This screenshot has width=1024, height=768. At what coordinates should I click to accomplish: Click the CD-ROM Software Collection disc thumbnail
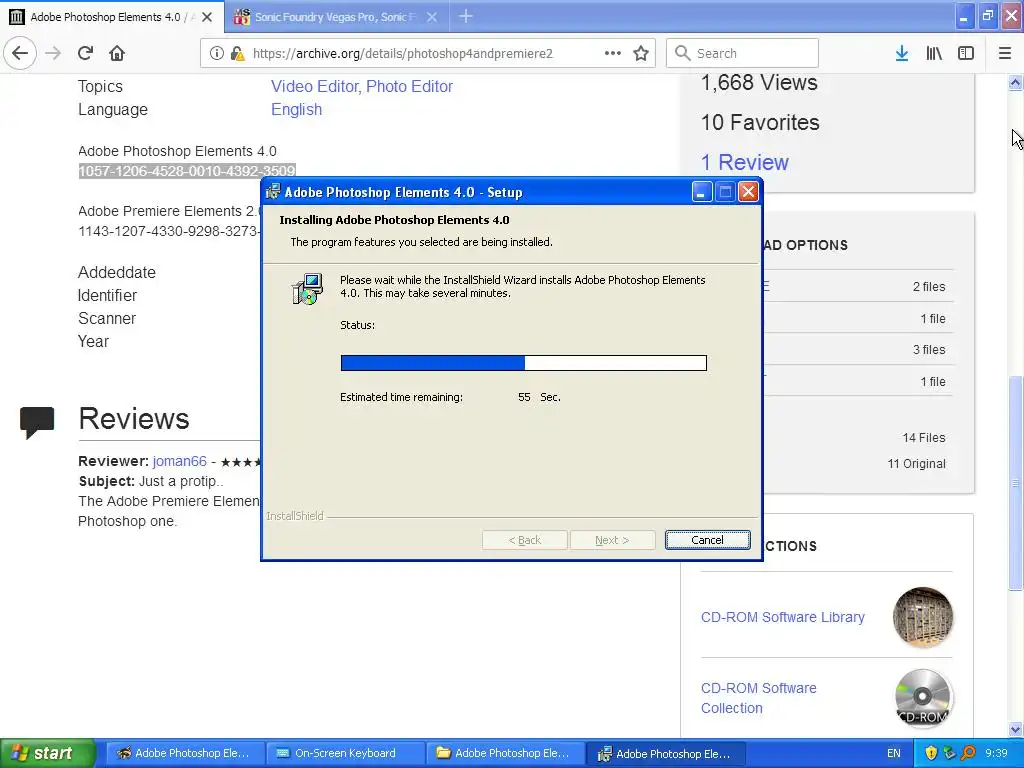(x=923, y=698)
